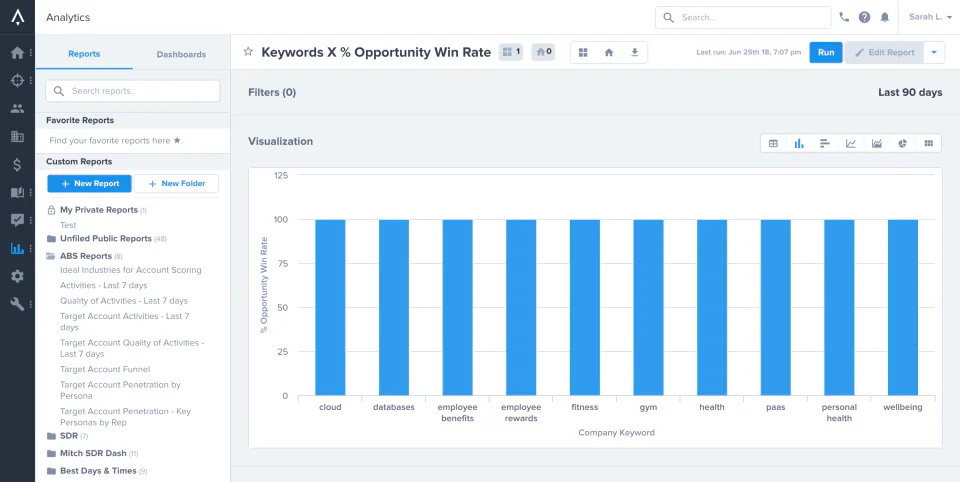Expand the Edit Report dropdown arrow
Image resolution: width=960 pixels, height=482 pixels.
(934, 53)
